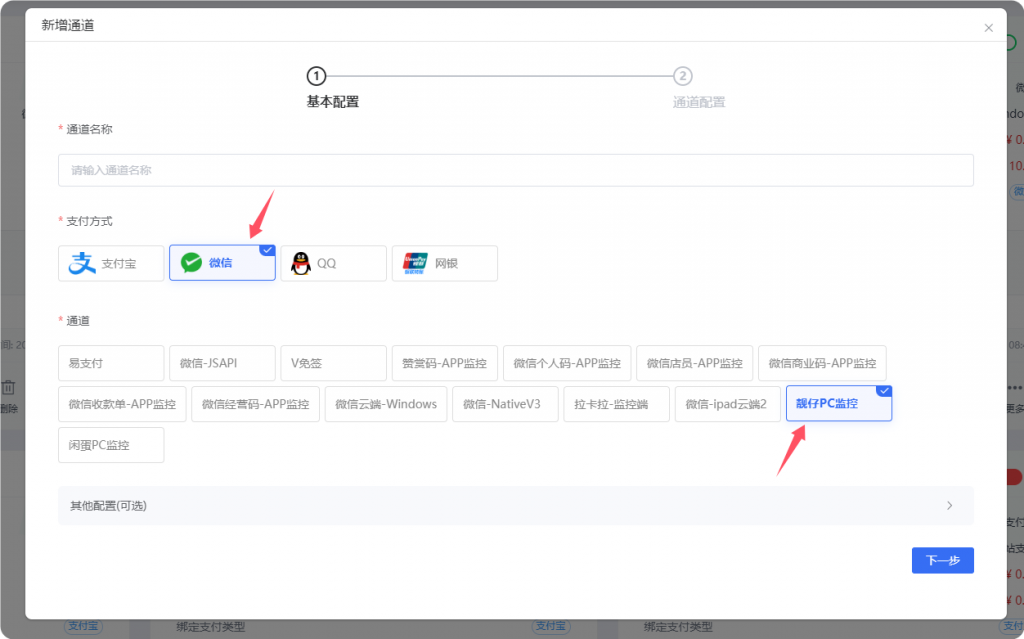Click the Alipay logo in 支付宝 option

point(80,263)
